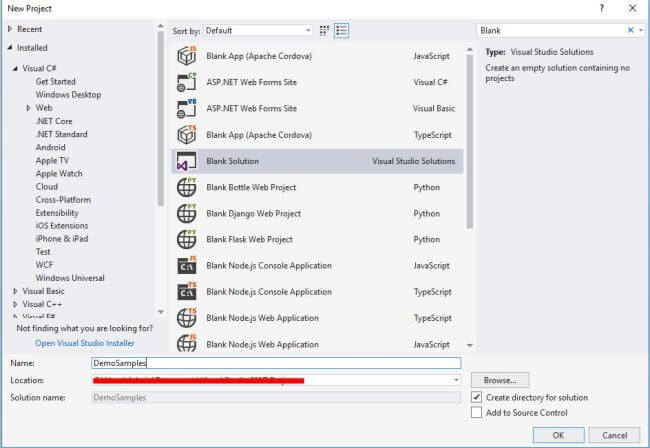This screenshot has width=650, height=448.
Task: Select the Android category
Action: pos(51,147)
